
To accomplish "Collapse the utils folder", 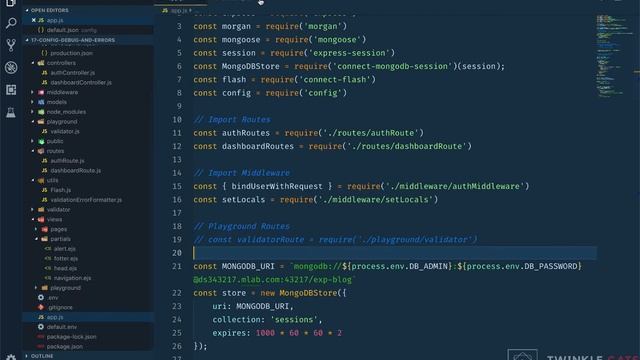I will pos(33,180).
